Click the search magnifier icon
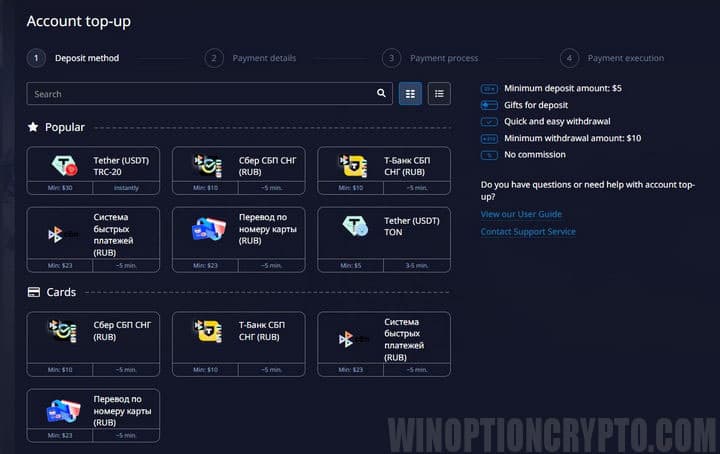 381,94
